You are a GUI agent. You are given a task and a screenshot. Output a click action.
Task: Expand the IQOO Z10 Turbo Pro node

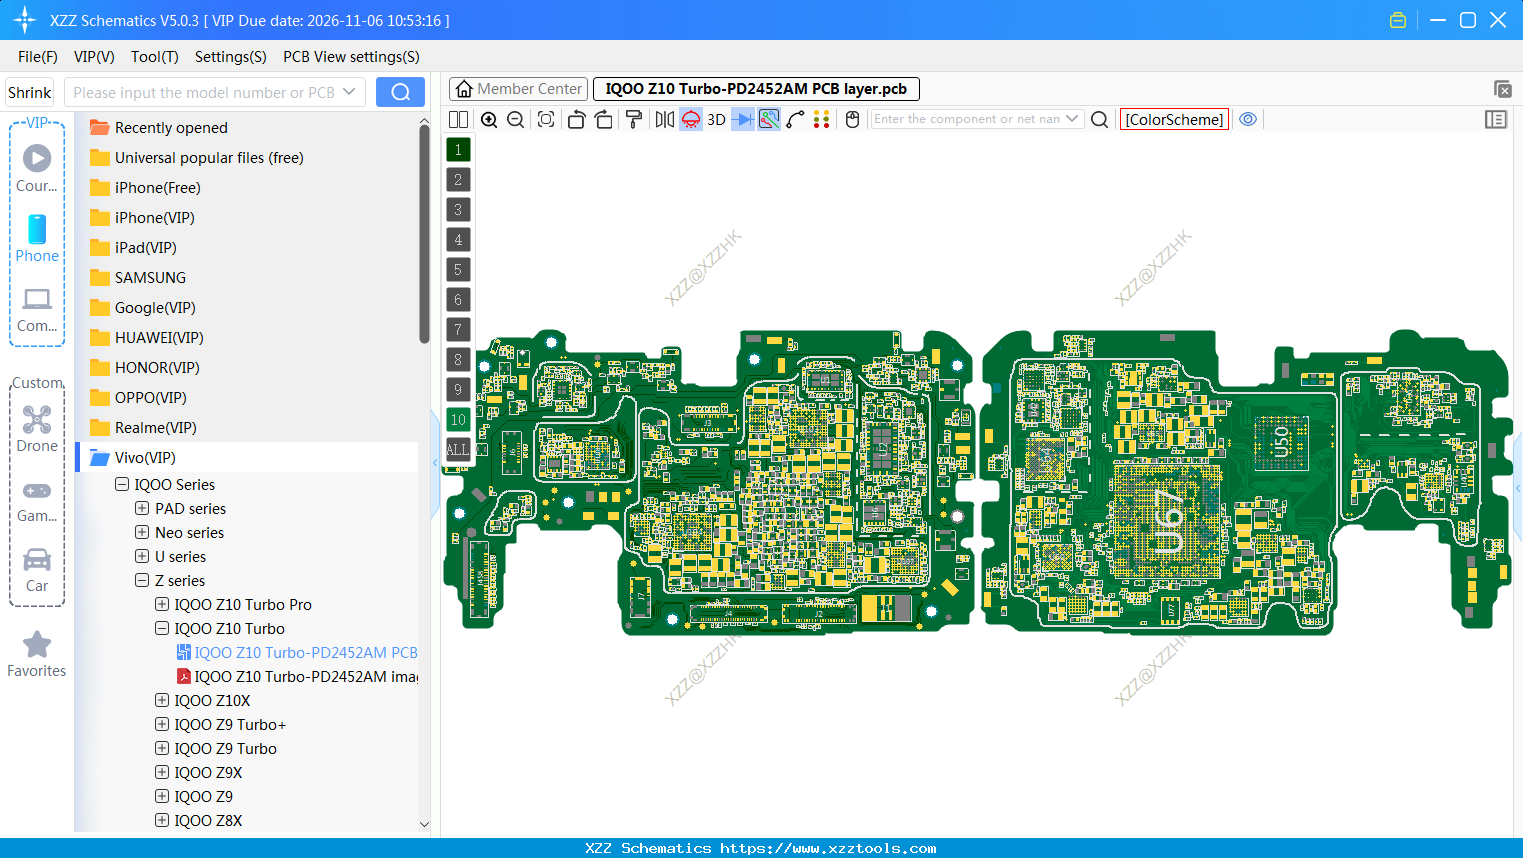161,604
